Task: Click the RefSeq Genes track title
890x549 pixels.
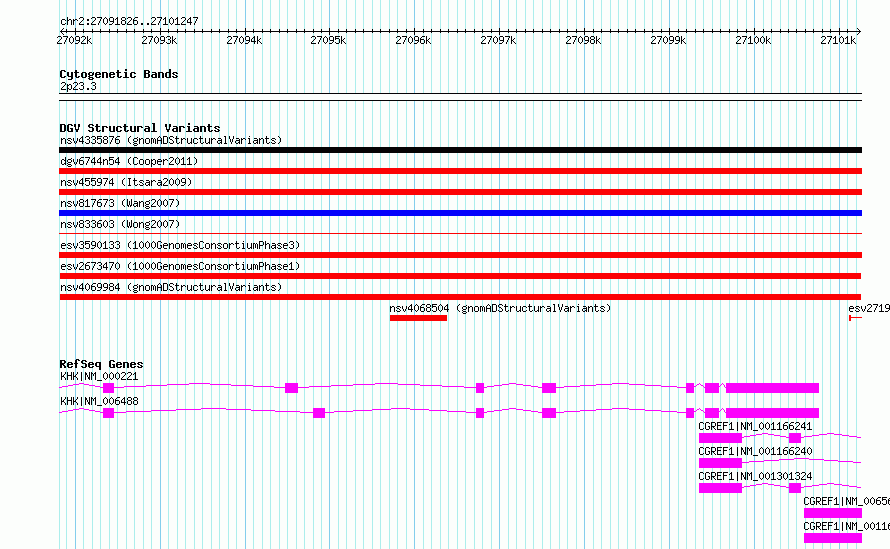Action: pos(101,364)
